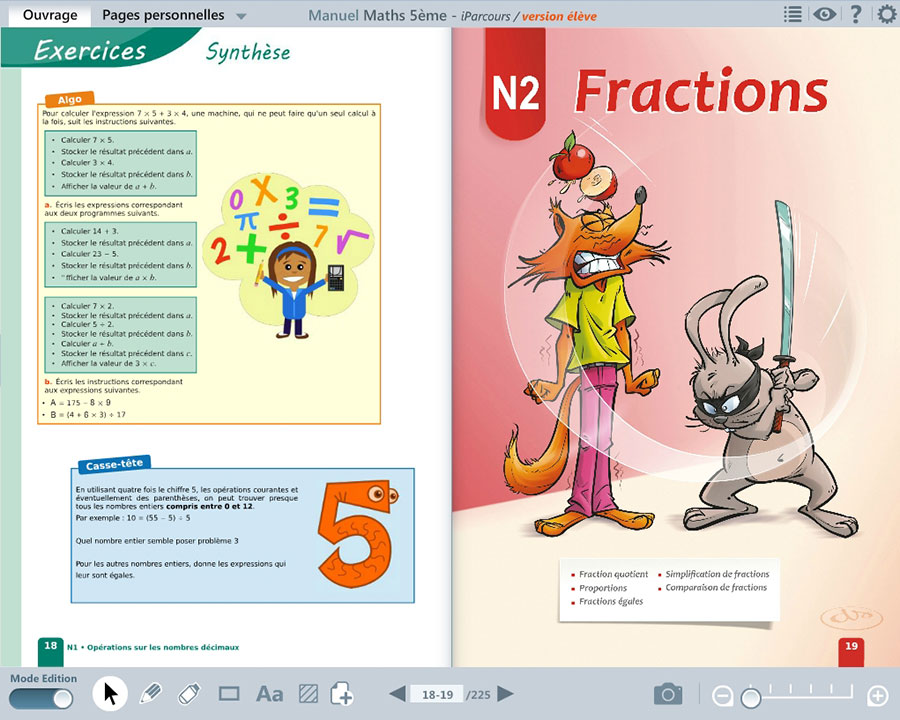Click the page number field 18-19
The image size is (900, 720).
438,695
